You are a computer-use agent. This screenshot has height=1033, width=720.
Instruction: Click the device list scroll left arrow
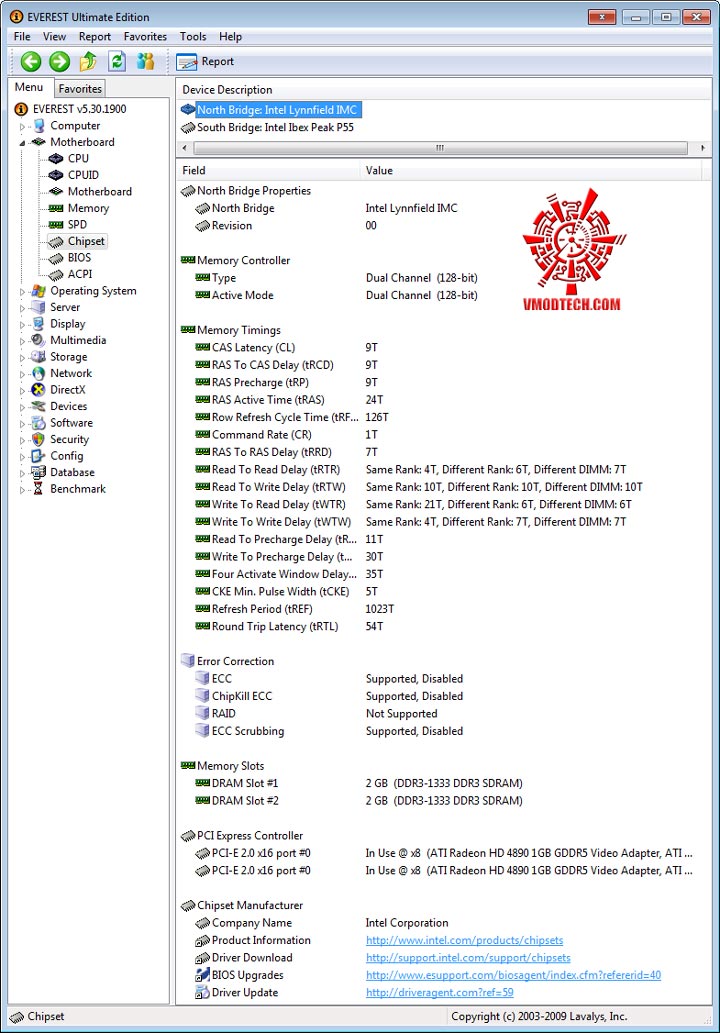click(184, 148)
